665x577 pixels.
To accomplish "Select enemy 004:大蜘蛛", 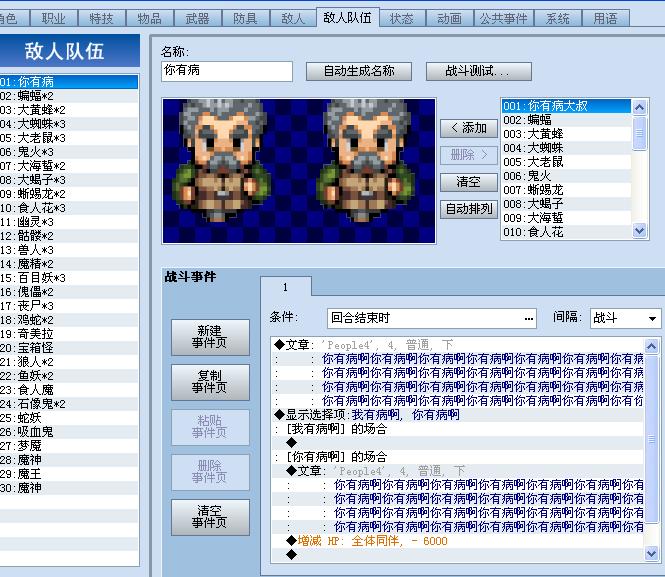I will [566, 148].
